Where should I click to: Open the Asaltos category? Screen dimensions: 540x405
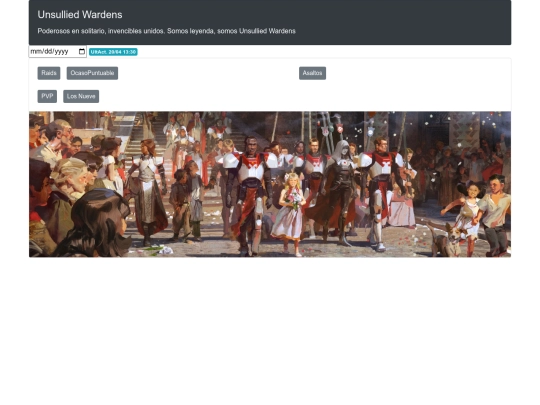[312, 73]
